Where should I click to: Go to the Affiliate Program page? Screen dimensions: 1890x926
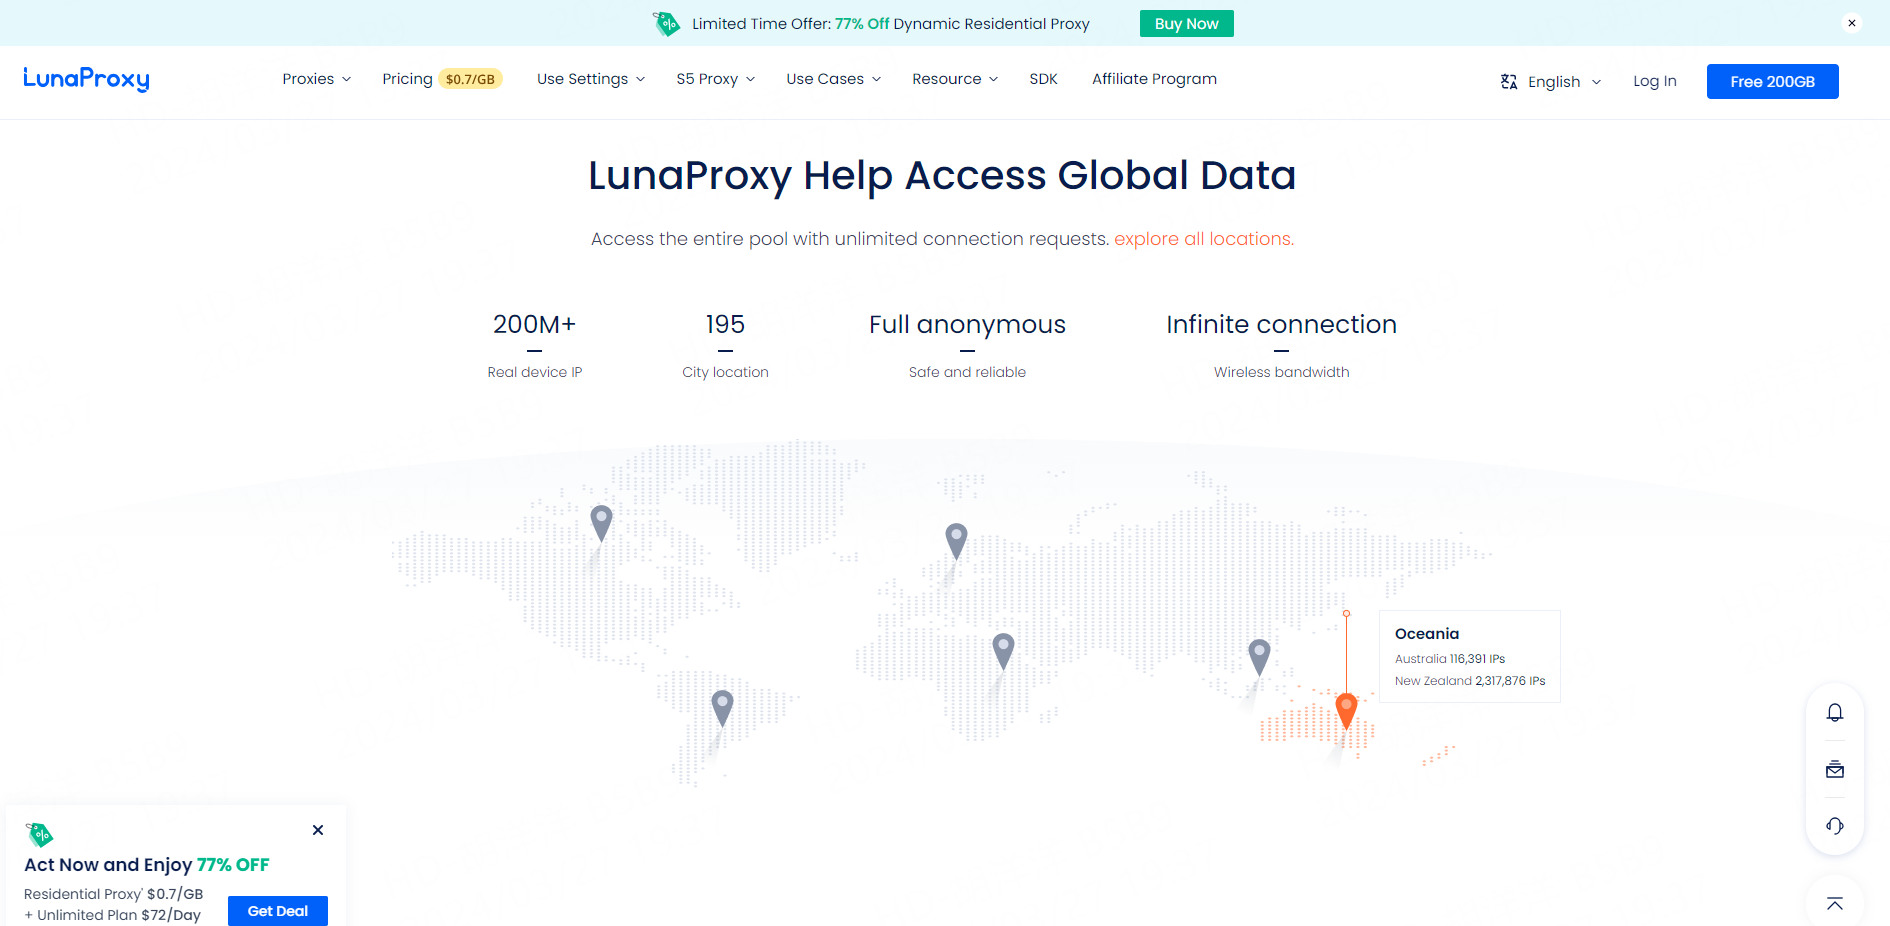1154,79
